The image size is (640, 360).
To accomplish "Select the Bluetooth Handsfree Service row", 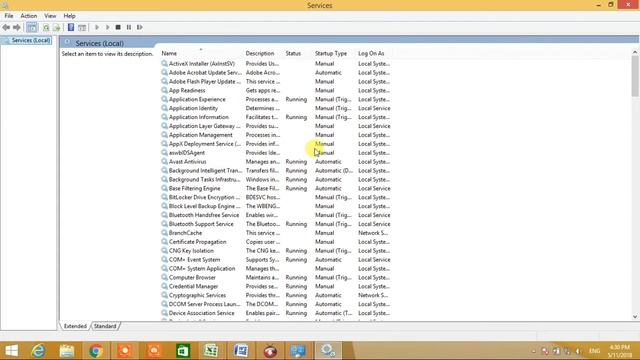I will (x=276, y=215).
